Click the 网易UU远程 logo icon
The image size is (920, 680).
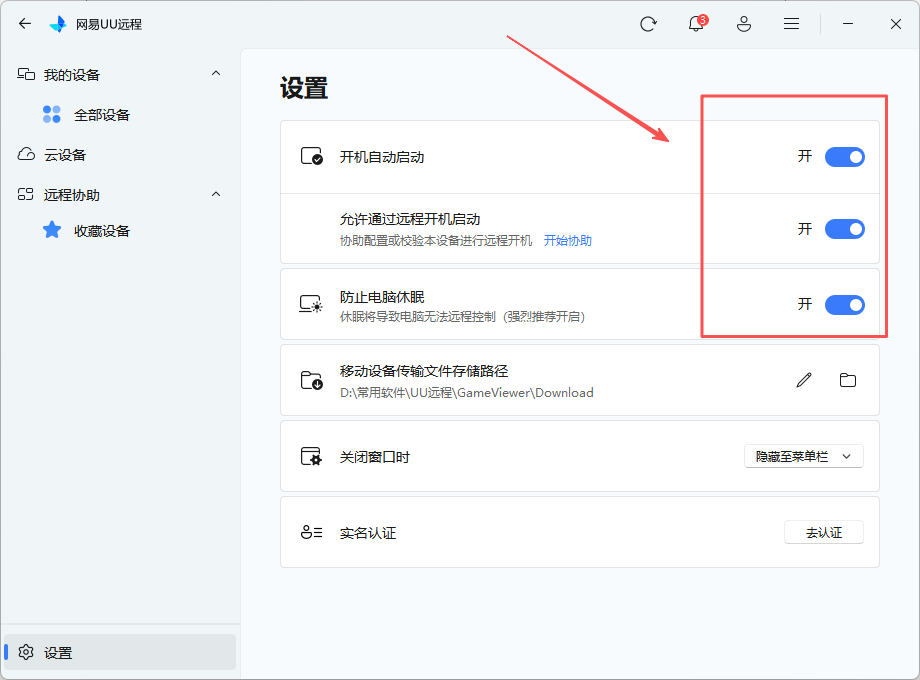pyautogui.click(x=58, y=24)
